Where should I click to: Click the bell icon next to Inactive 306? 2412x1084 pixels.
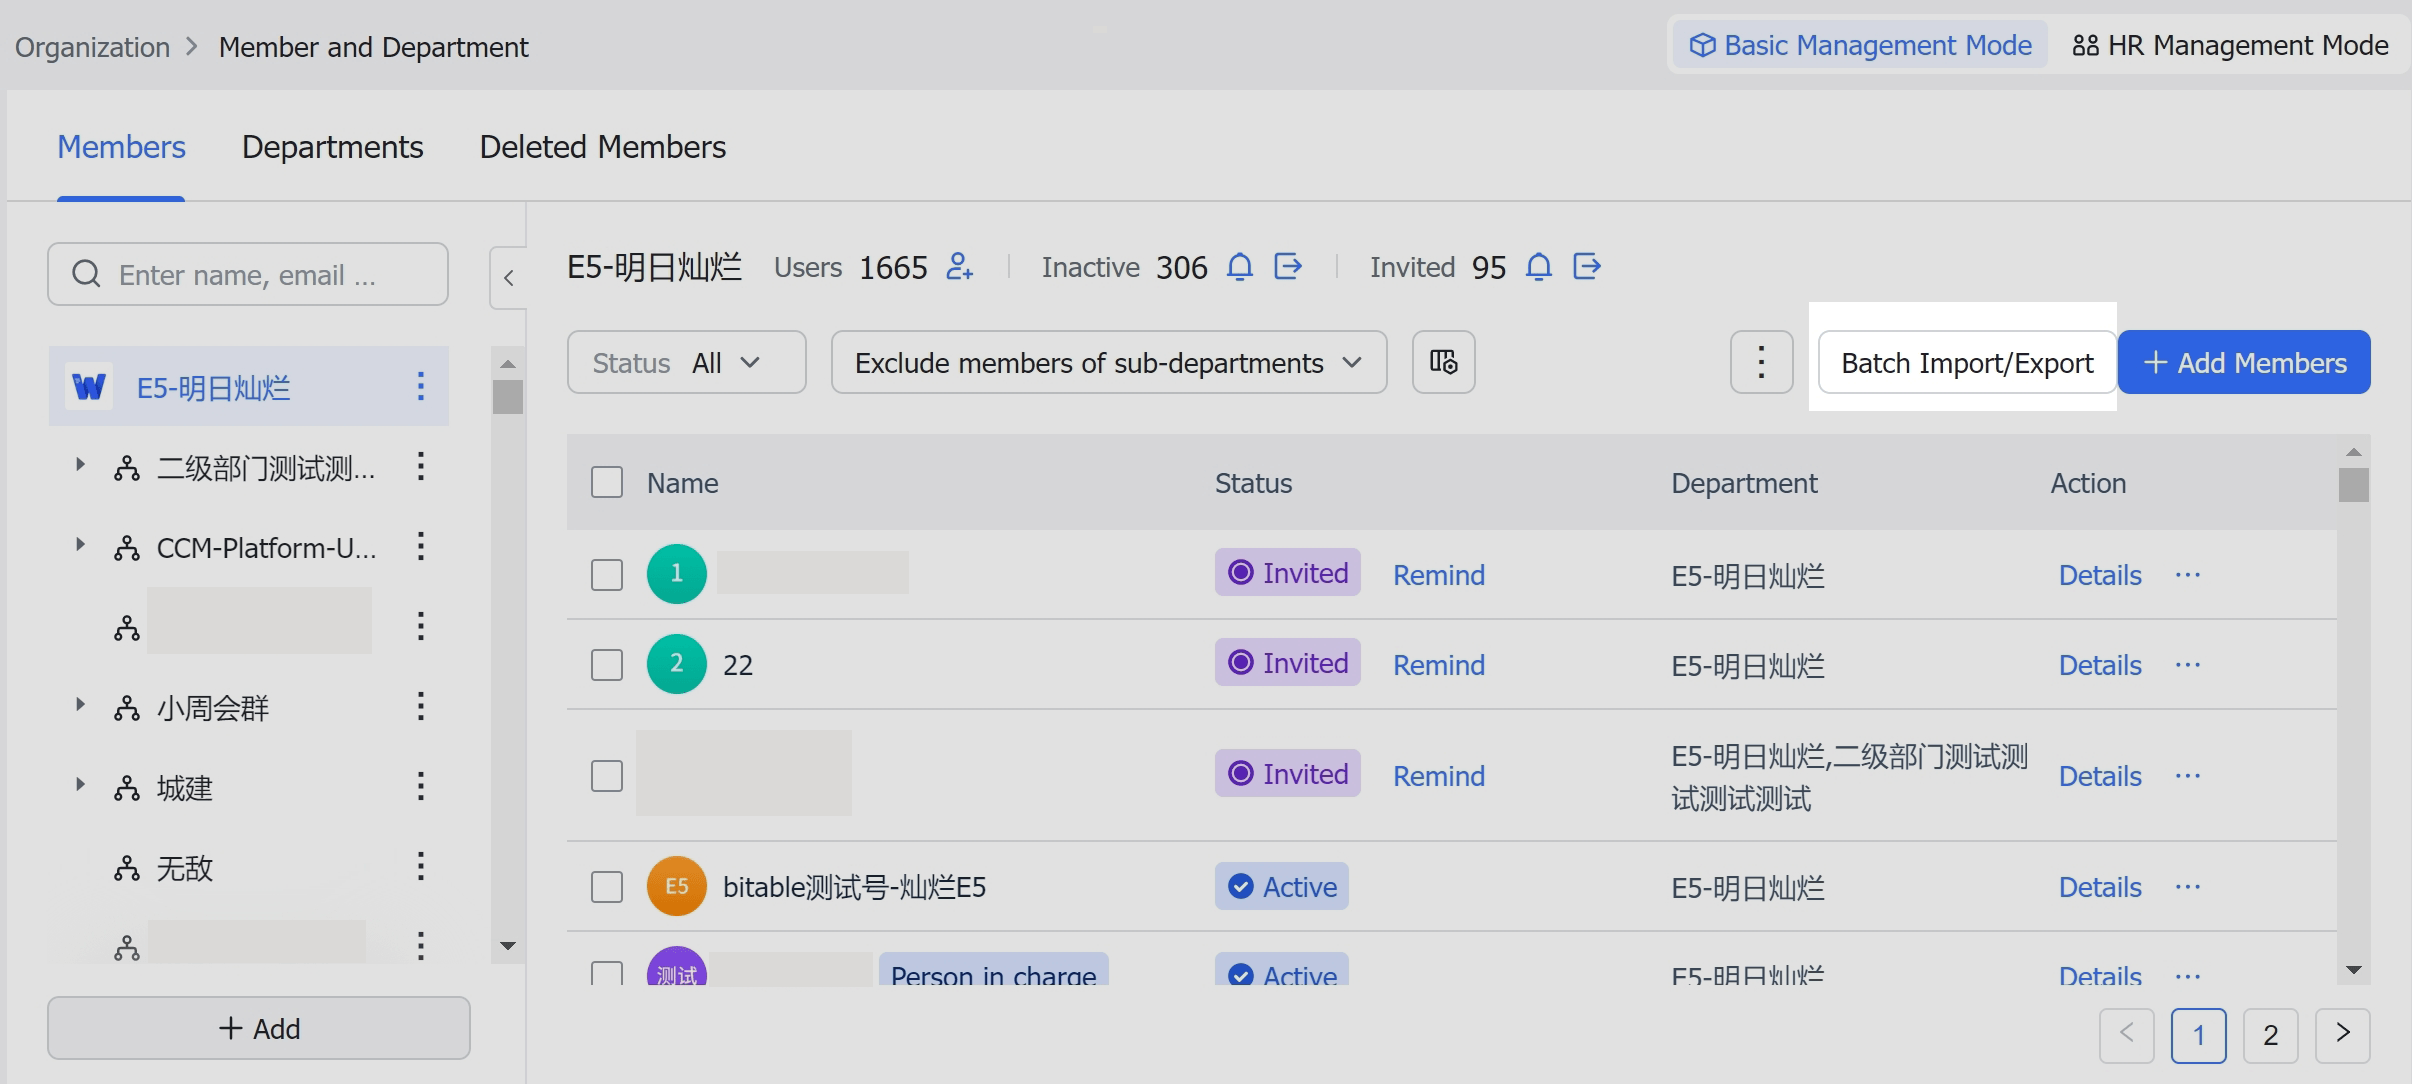1239,267
